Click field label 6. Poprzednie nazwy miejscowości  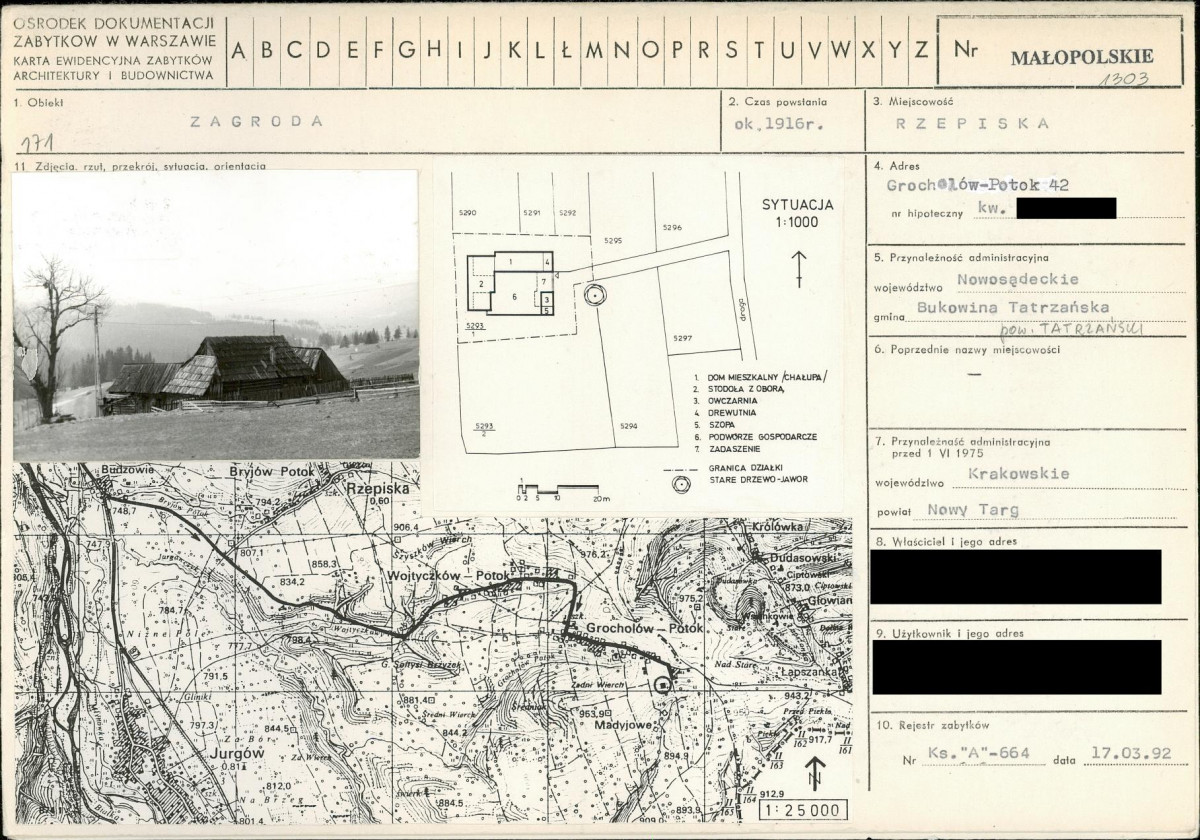tap(967, 350)
